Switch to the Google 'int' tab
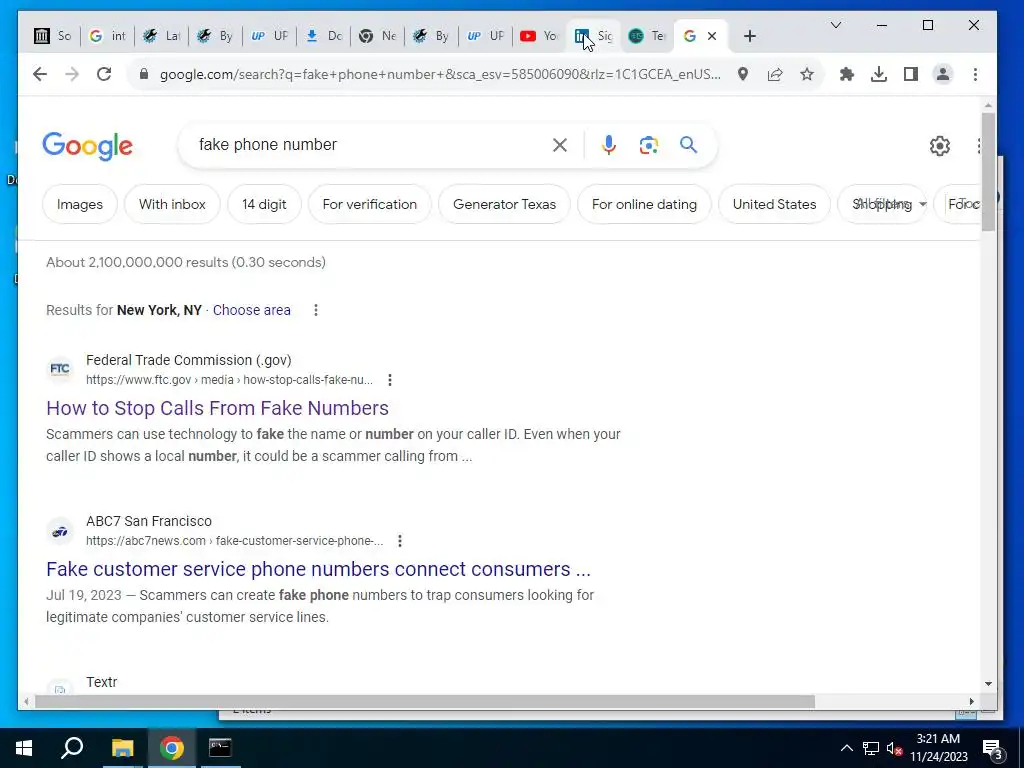1024x768 pixels. point(107,36)
